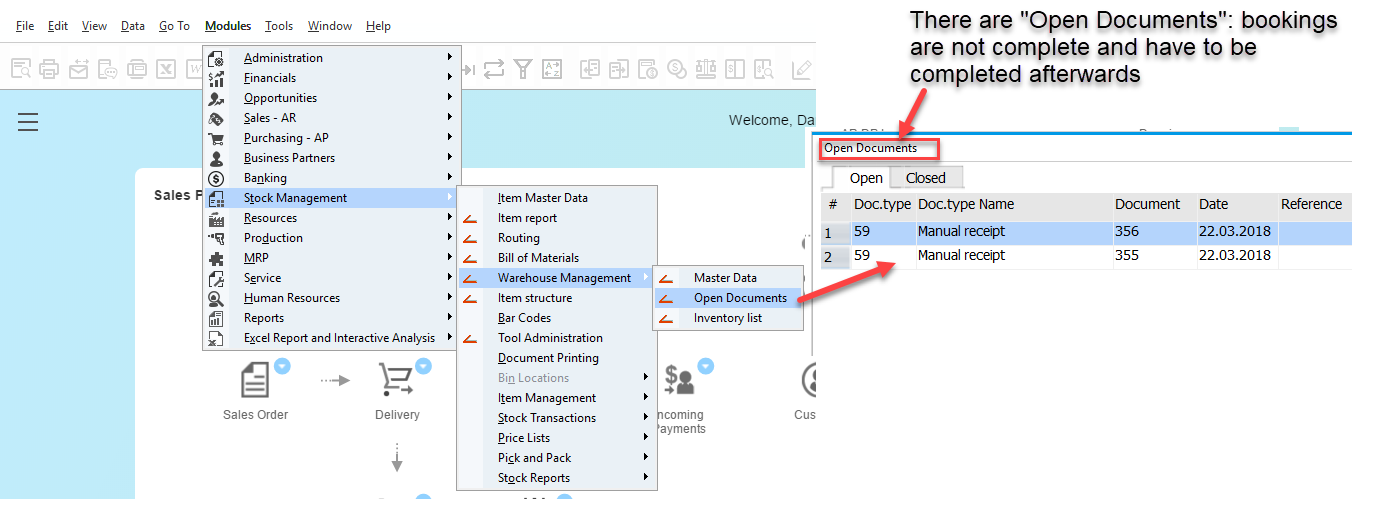1380x509 pixels.
Task: Click the Volume and Weight scale icon
Action: (x=706, y=69)
